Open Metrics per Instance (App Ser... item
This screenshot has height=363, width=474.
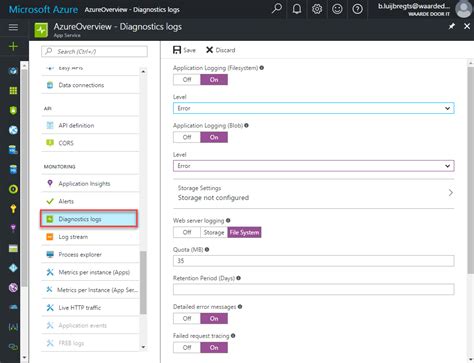point(90,290)
